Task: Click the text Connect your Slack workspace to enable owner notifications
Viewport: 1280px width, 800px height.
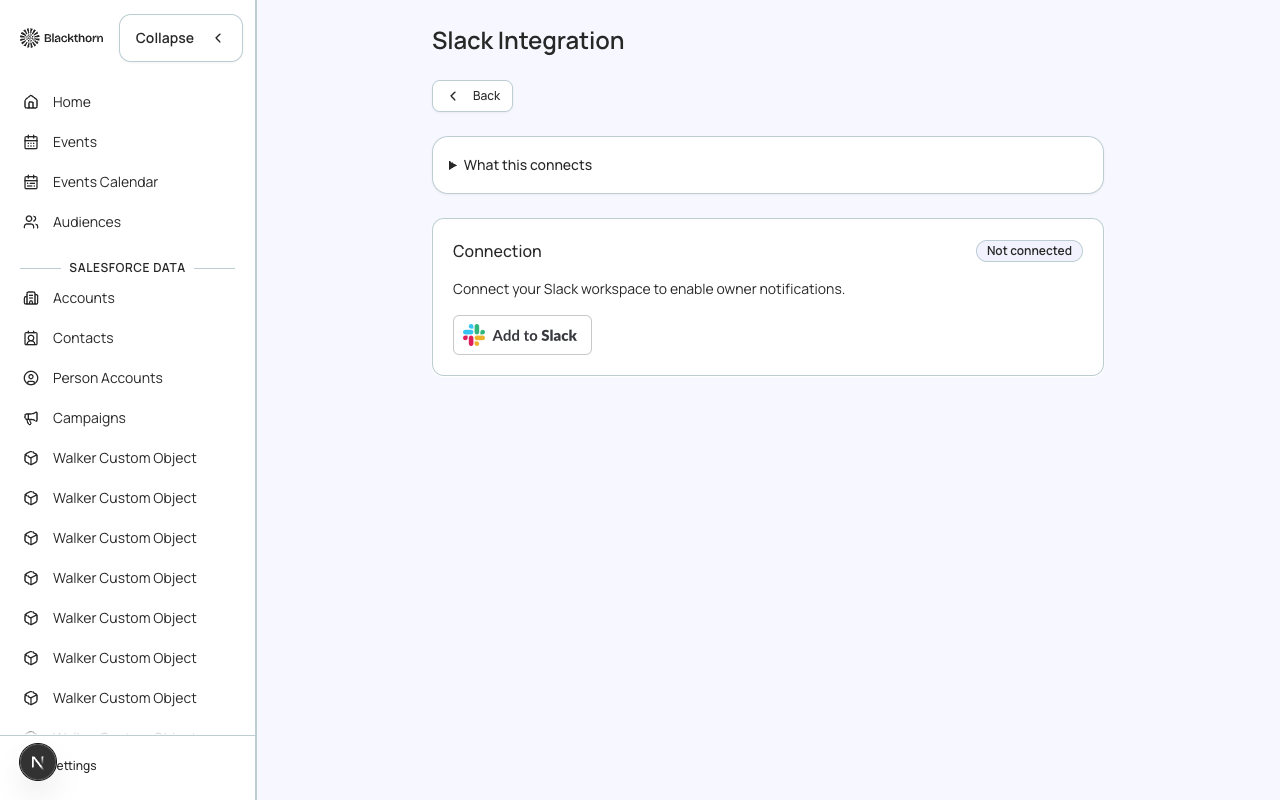Action: coord(649,289)
